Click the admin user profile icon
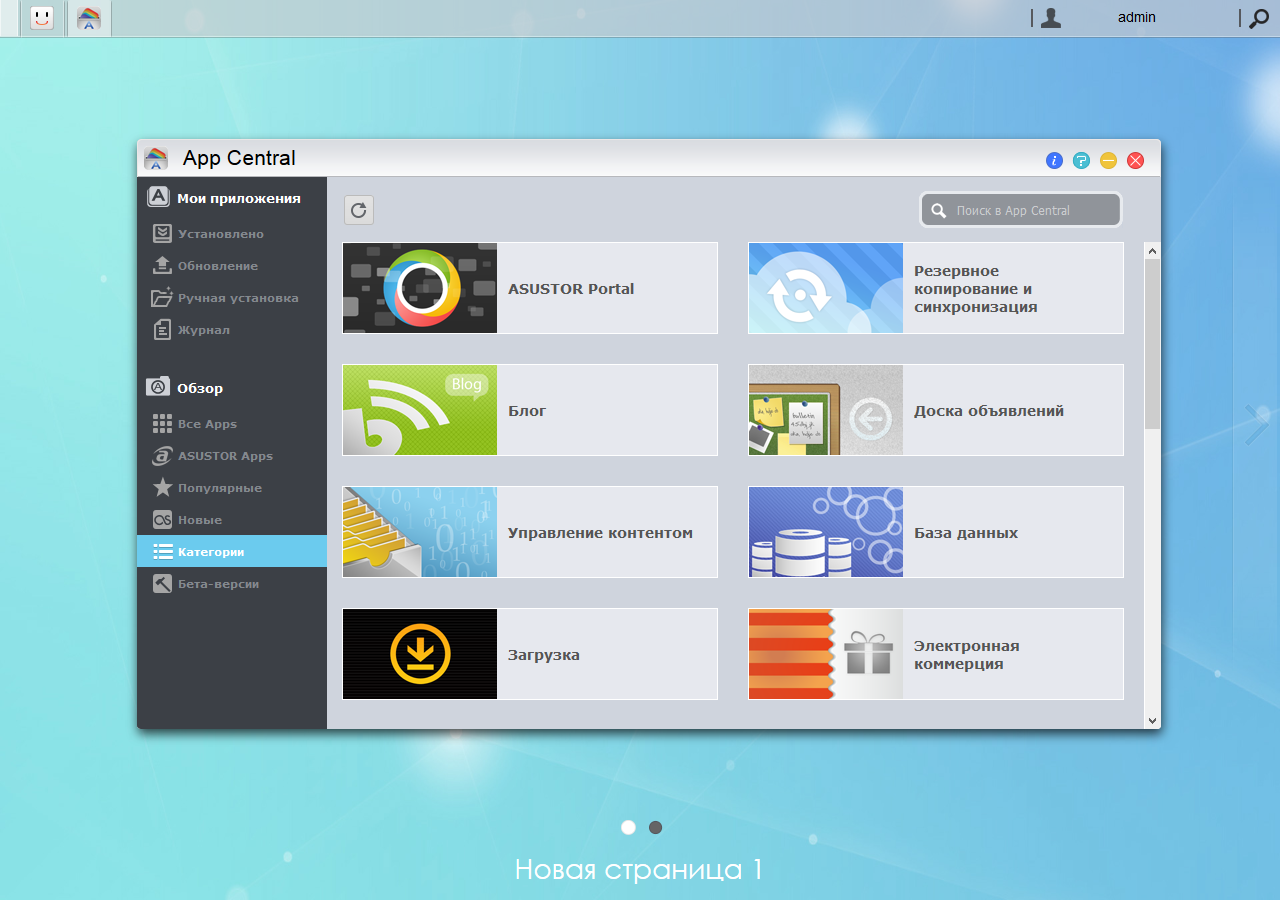This screenshot has height=900, width=1280. pos(1050,17)
